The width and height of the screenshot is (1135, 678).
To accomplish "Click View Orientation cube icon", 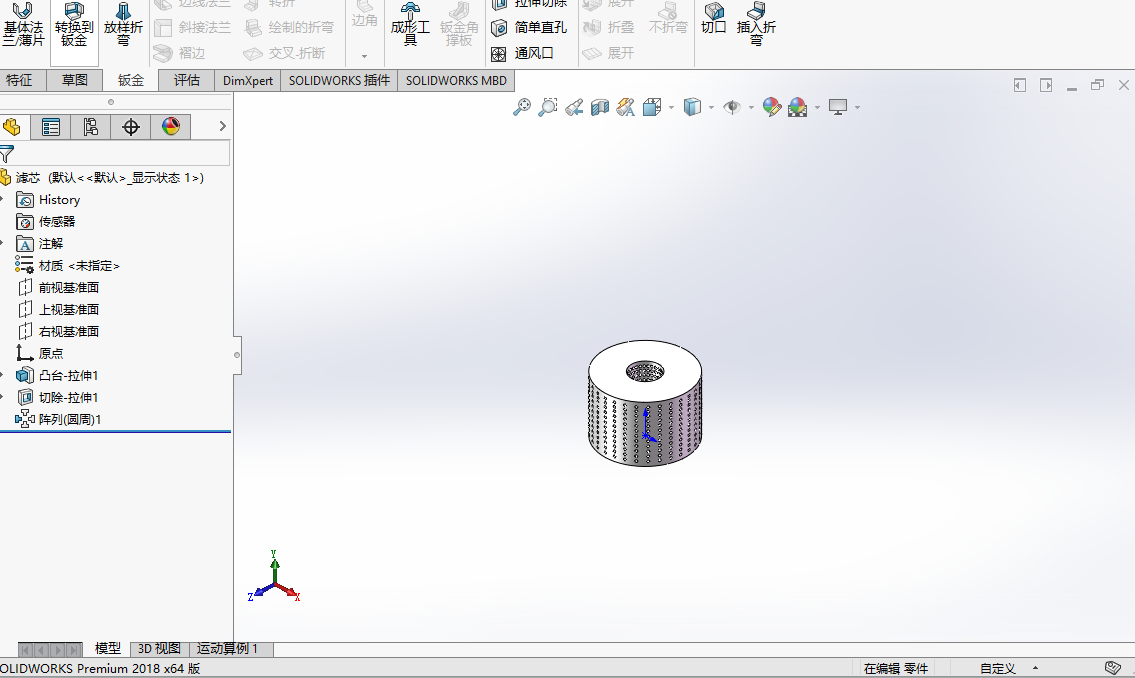I will [x=652, y=108].
